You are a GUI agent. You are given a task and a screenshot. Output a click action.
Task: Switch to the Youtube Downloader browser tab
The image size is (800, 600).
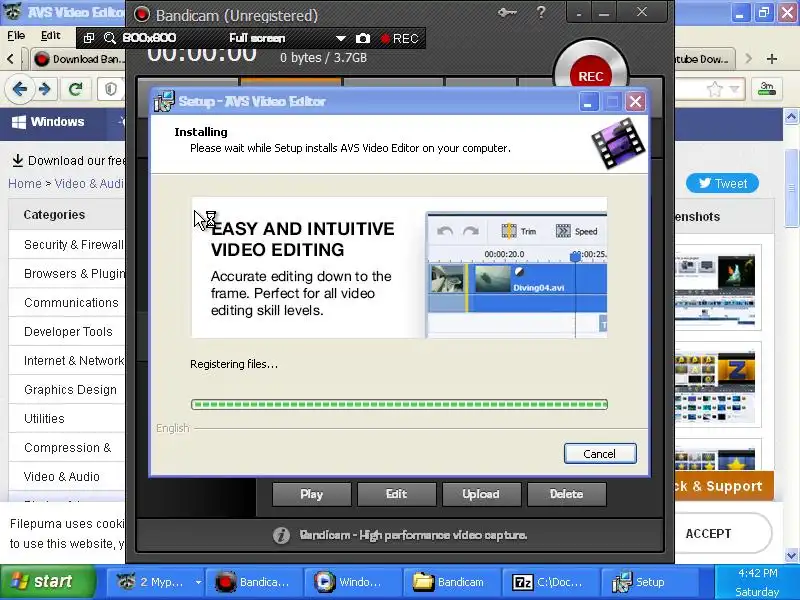coord(704,59)
